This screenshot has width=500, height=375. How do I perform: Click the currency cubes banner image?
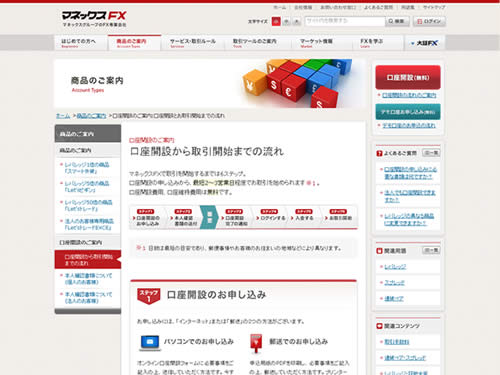click(297, 83)
